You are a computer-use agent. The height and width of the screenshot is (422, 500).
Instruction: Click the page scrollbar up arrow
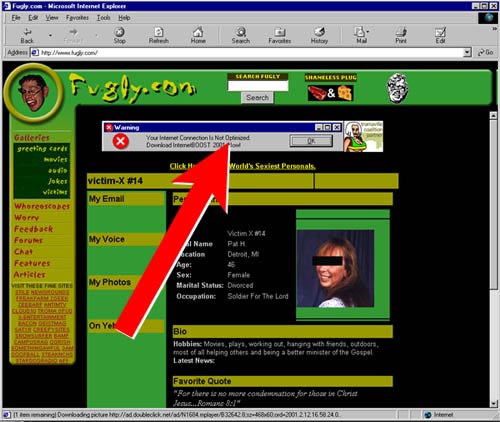pos(493,116)
